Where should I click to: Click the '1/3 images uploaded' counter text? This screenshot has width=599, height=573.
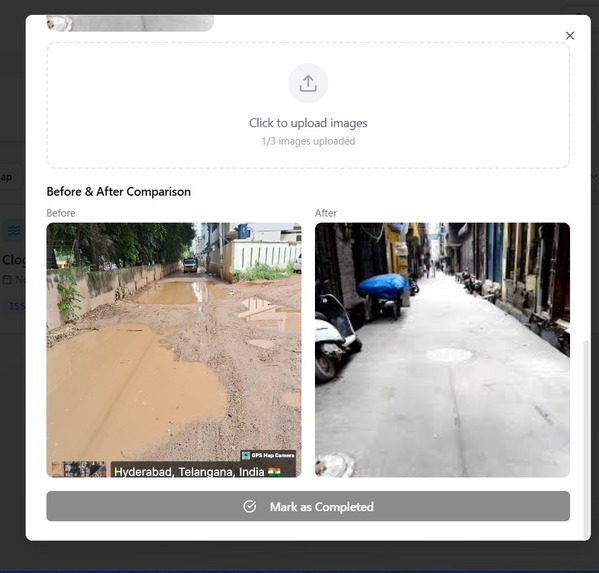coord(308,141)
